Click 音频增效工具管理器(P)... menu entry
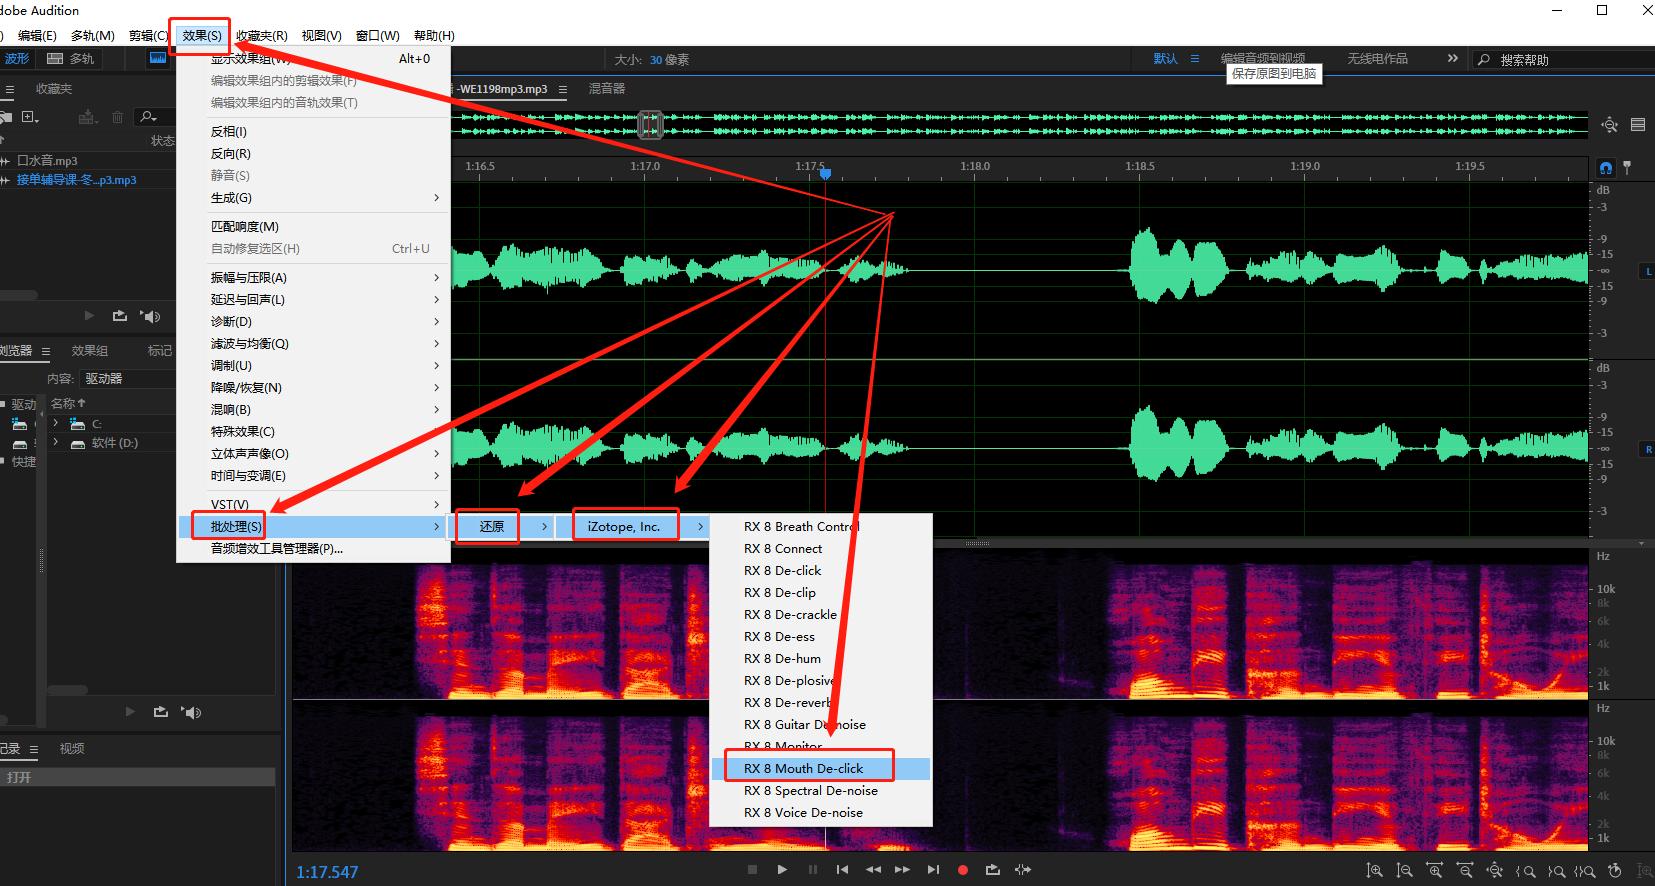Image resolution: width=1655 pixels, height=886 pixels. pos(276,548)
